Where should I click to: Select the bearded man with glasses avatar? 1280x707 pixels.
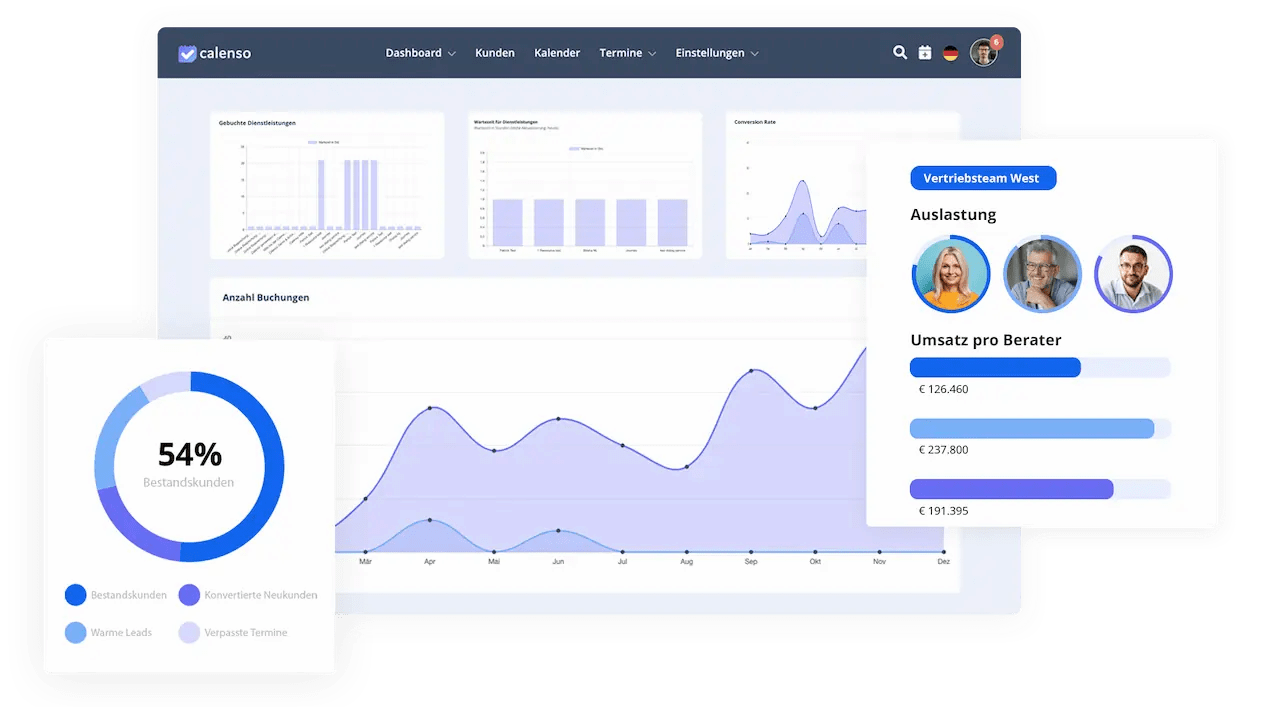(x=1133, y=274)
